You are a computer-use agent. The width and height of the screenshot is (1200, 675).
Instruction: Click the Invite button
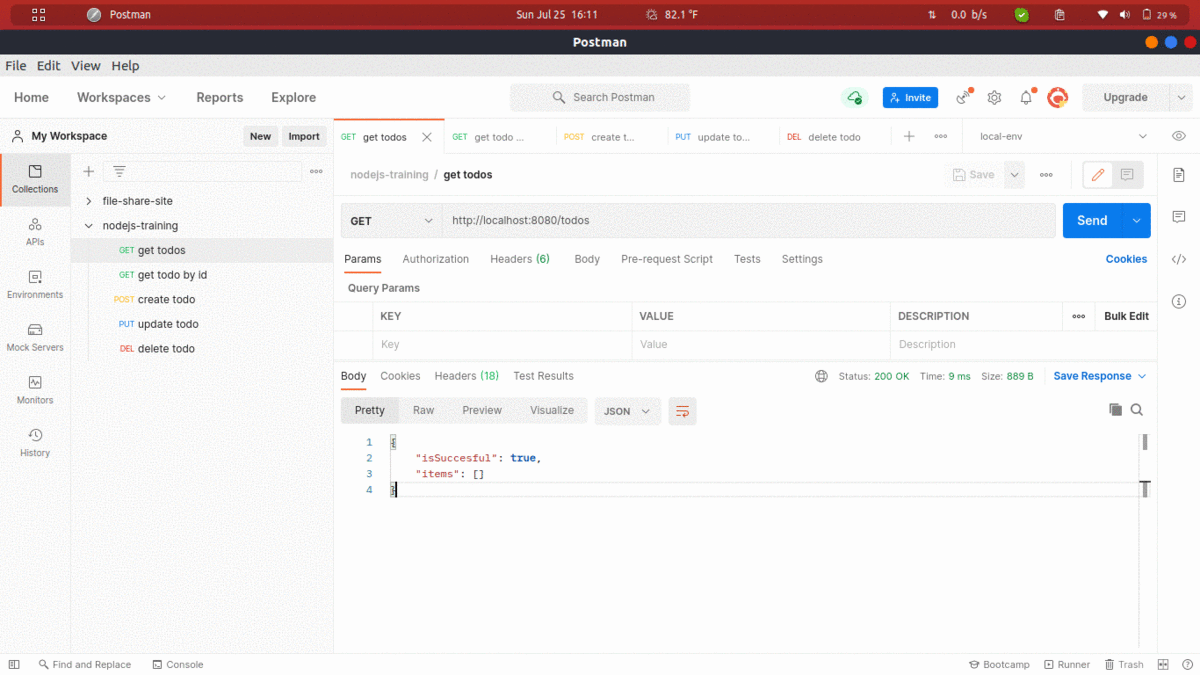pos(910,97)
